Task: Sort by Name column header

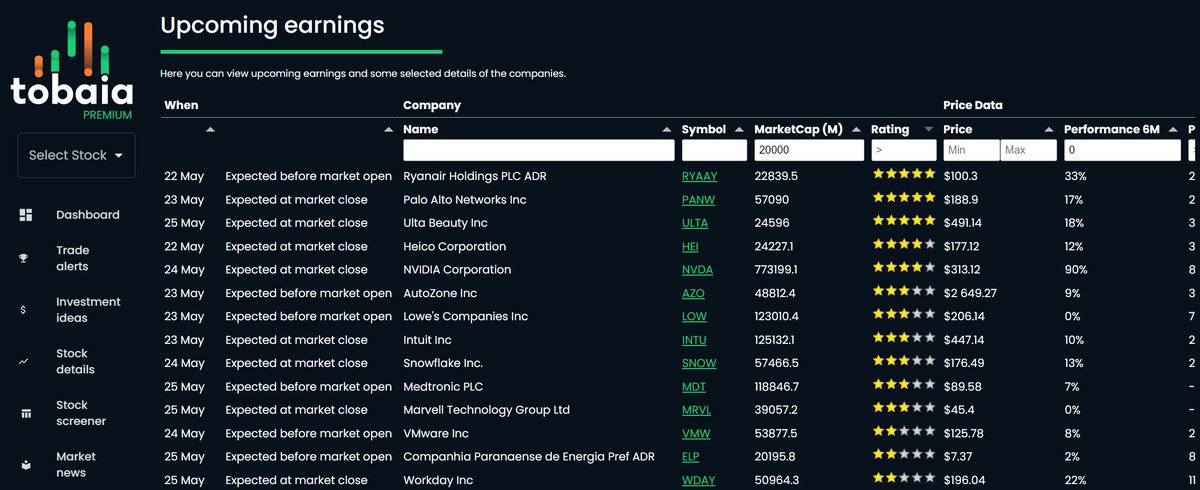Action: [x=420, y=129]
